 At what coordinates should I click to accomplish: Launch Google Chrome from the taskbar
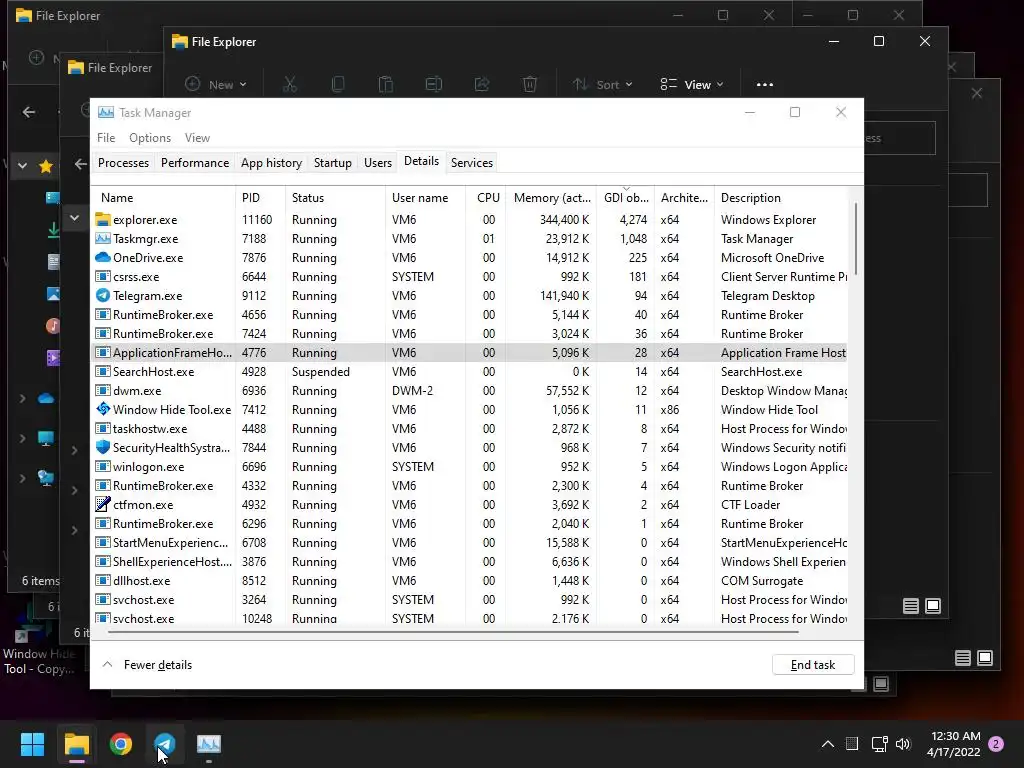click(121, 744)
